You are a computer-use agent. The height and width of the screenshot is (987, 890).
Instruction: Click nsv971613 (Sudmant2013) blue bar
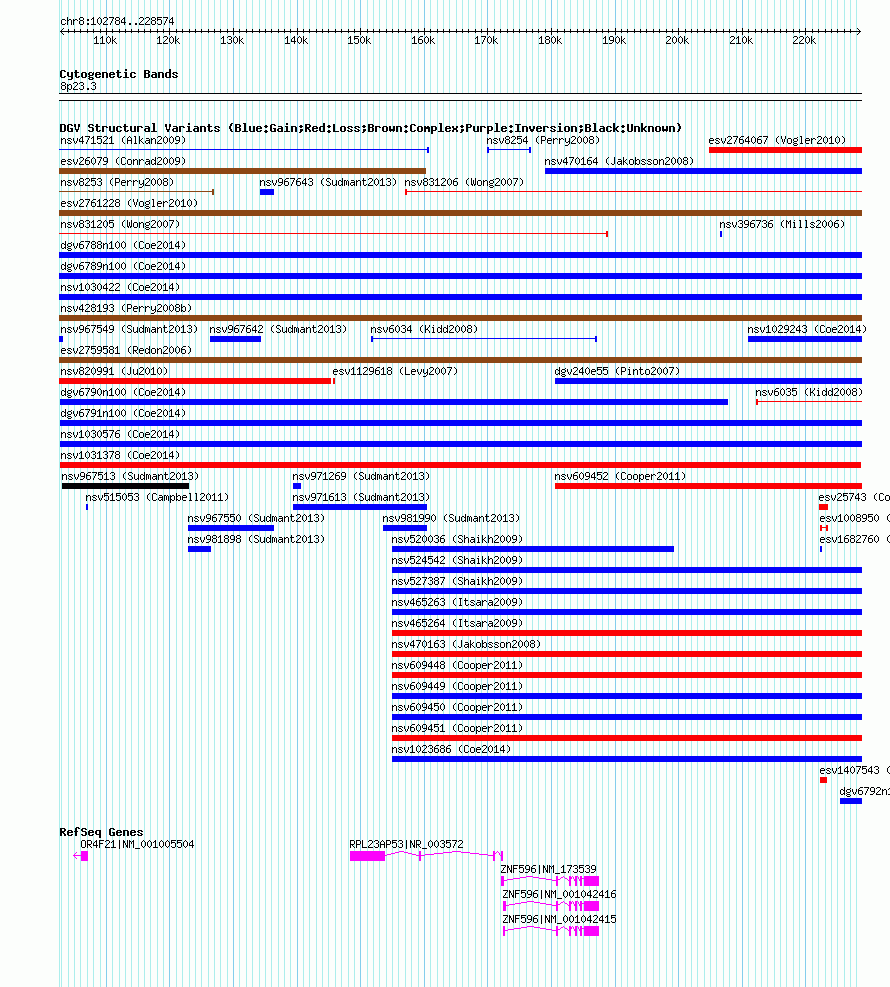[x=360, y=507]
